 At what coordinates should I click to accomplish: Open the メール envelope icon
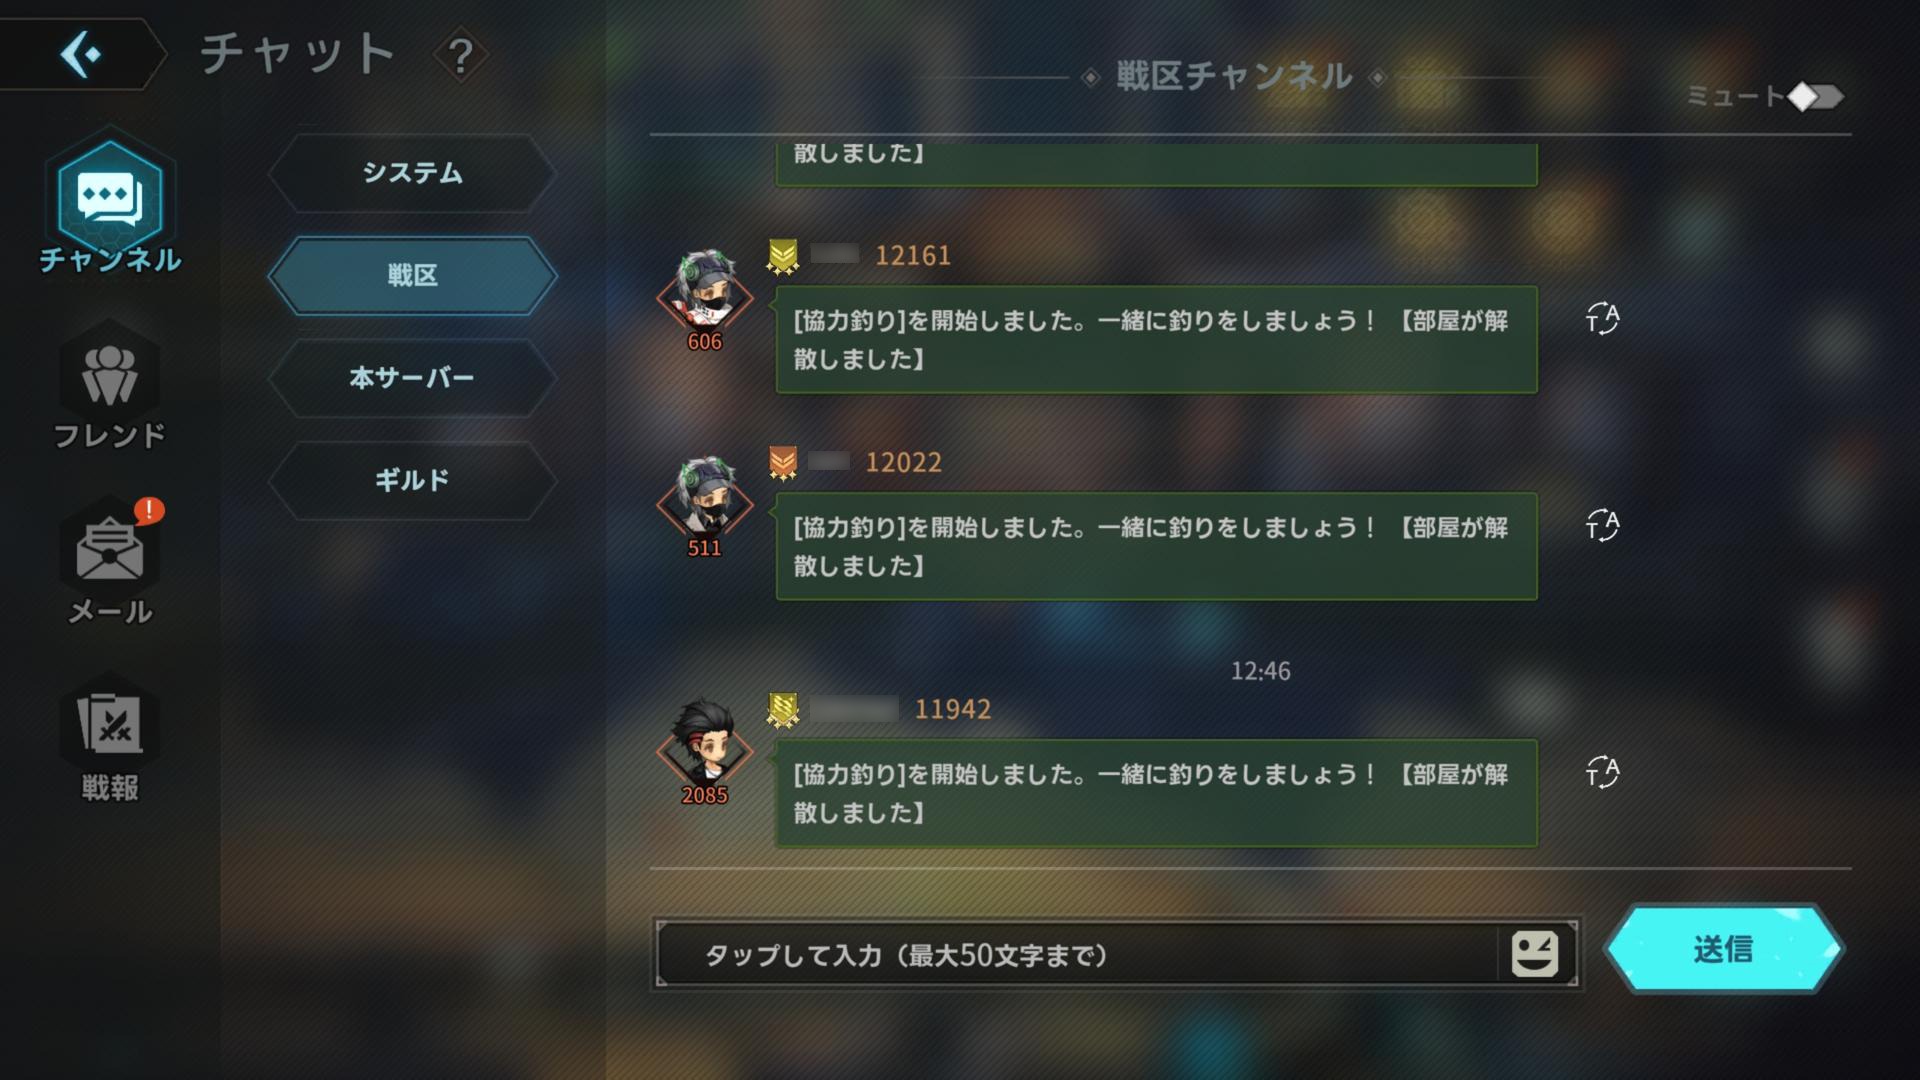[x=110, y=548]
